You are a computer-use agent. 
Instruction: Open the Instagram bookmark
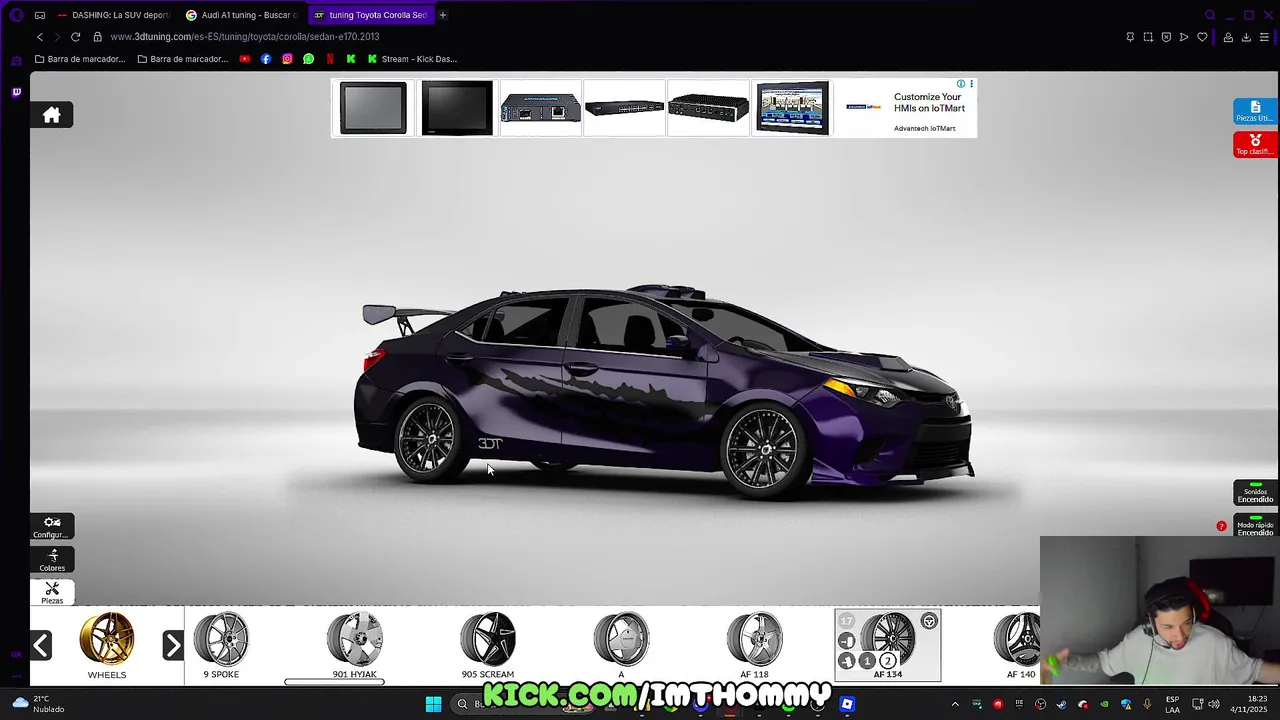click(x=287, y=59)
